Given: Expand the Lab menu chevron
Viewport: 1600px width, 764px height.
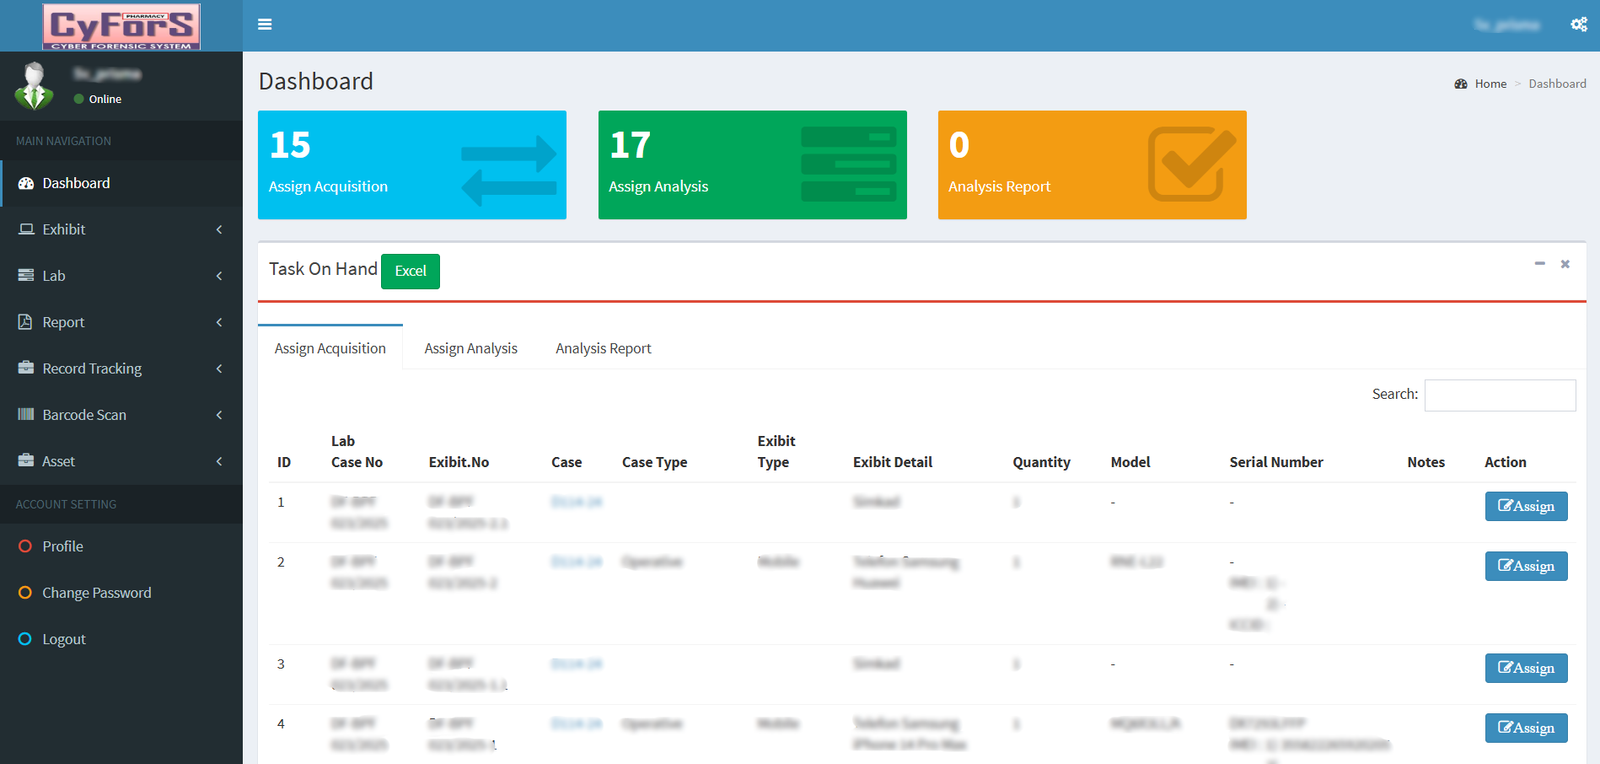Looking at the screenshot, I should click(219, 275).
